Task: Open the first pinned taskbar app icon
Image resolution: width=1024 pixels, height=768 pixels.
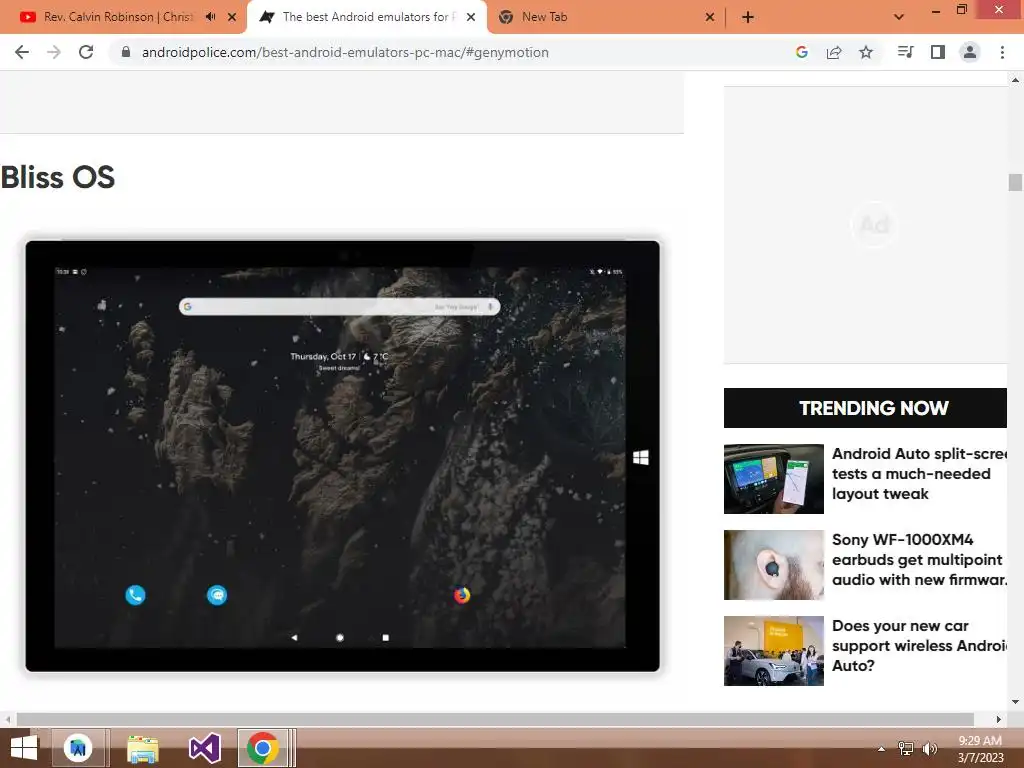Action: 78,748
